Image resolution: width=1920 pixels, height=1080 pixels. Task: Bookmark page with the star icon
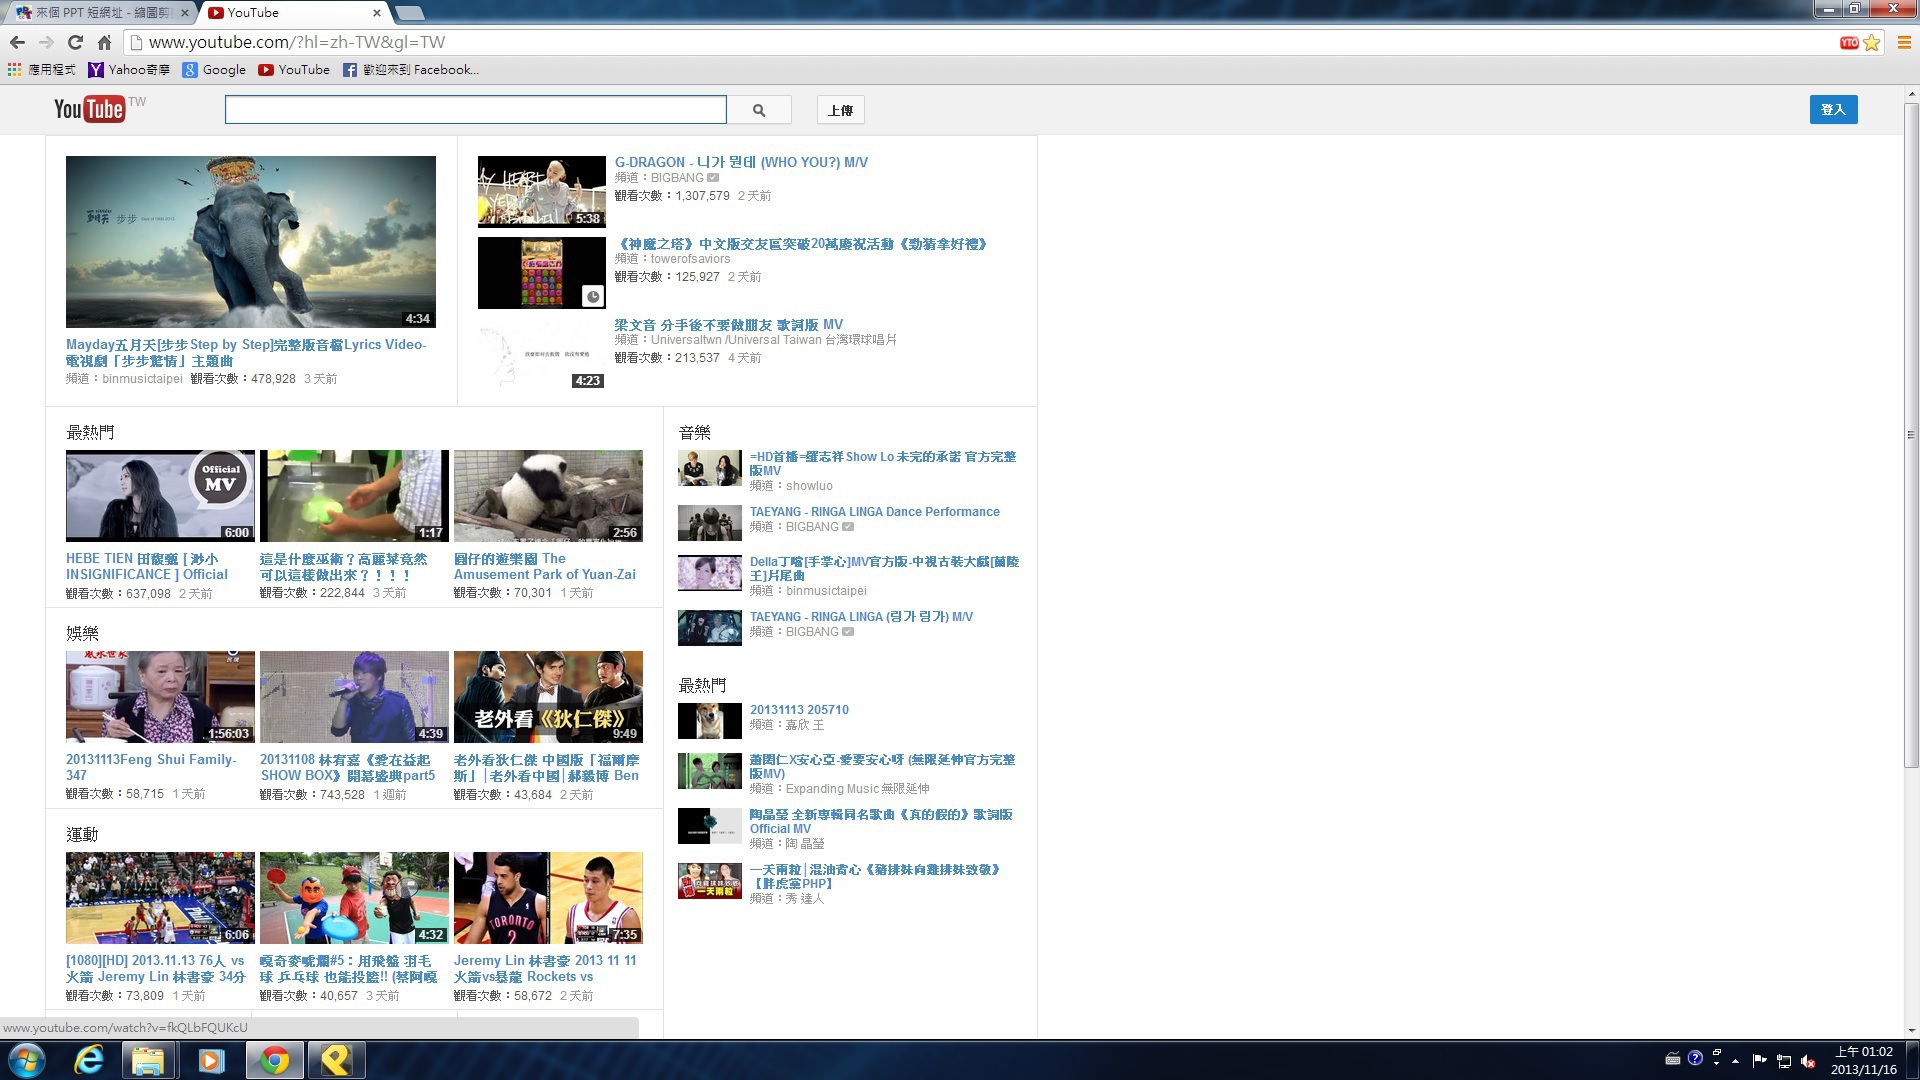pyautogui.click(x=1872, y=42)
